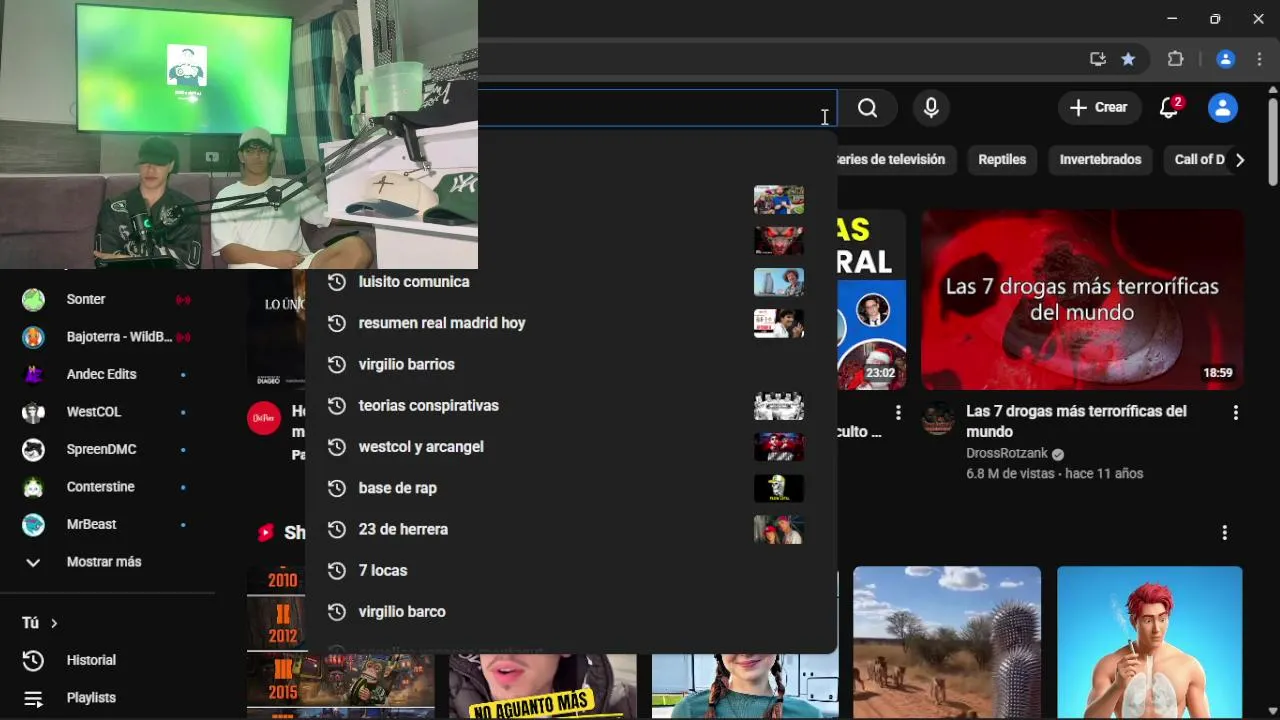Click MrBeast channel avatar icon
This screenshot has width=1280, height=720.
33,524
